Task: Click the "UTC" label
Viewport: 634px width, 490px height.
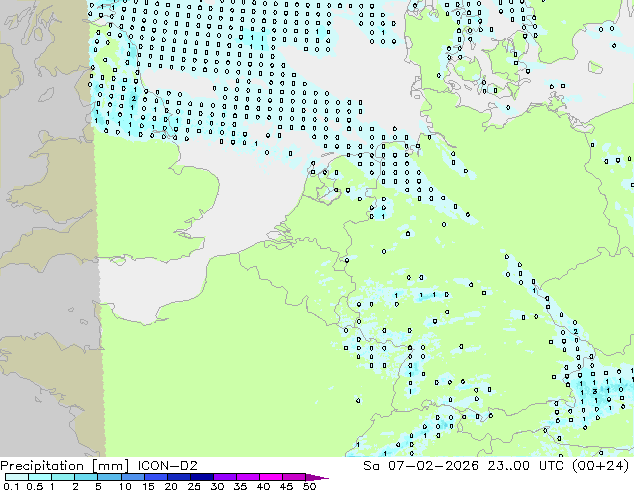Action: (x=552, y=466)
